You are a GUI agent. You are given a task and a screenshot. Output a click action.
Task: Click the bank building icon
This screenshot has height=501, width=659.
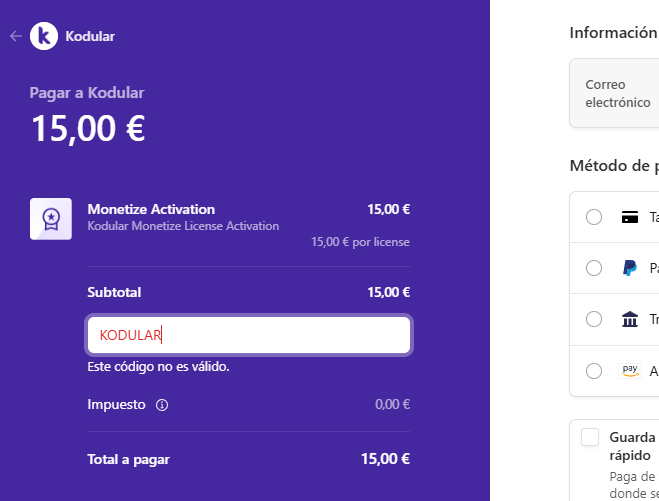coord(630,319)
